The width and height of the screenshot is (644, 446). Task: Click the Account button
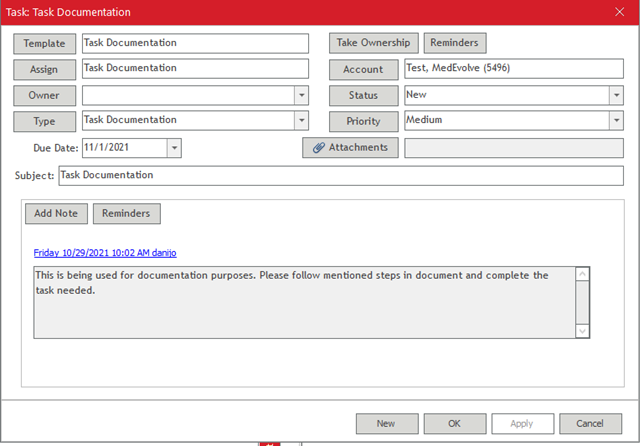[363, 70]
